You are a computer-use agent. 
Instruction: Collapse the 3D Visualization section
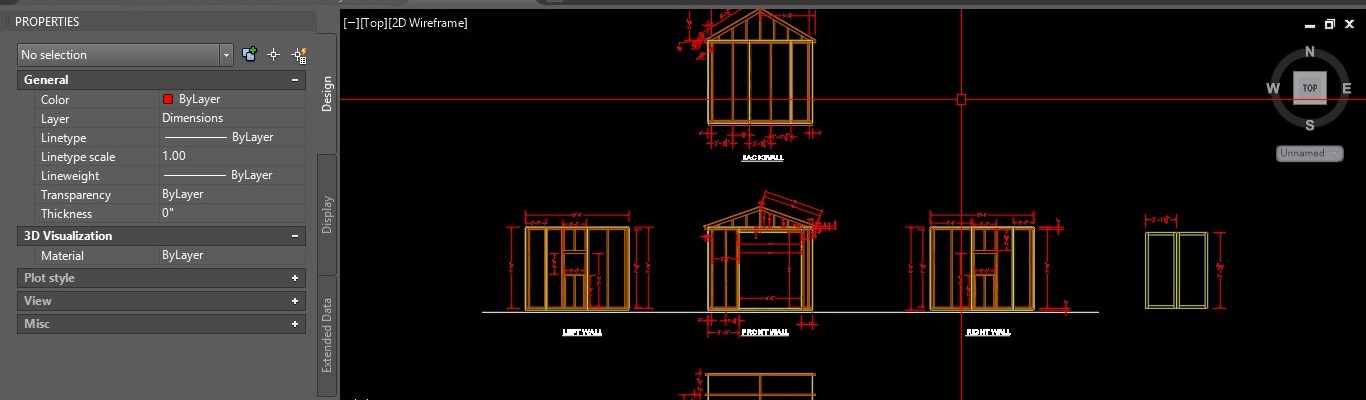295,236
